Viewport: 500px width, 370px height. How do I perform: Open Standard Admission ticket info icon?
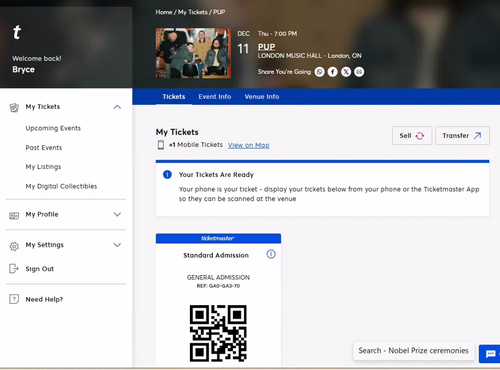271,254
